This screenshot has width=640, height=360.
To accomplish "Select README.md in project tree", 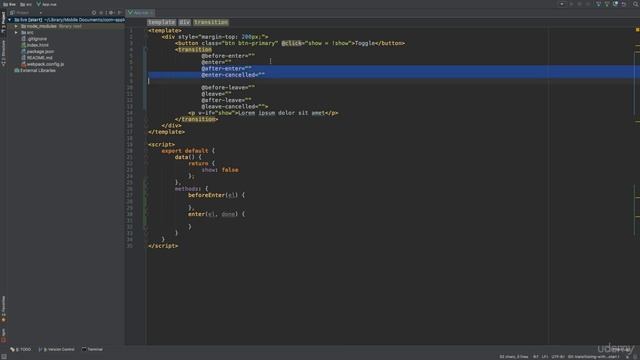I will (36, 58).
